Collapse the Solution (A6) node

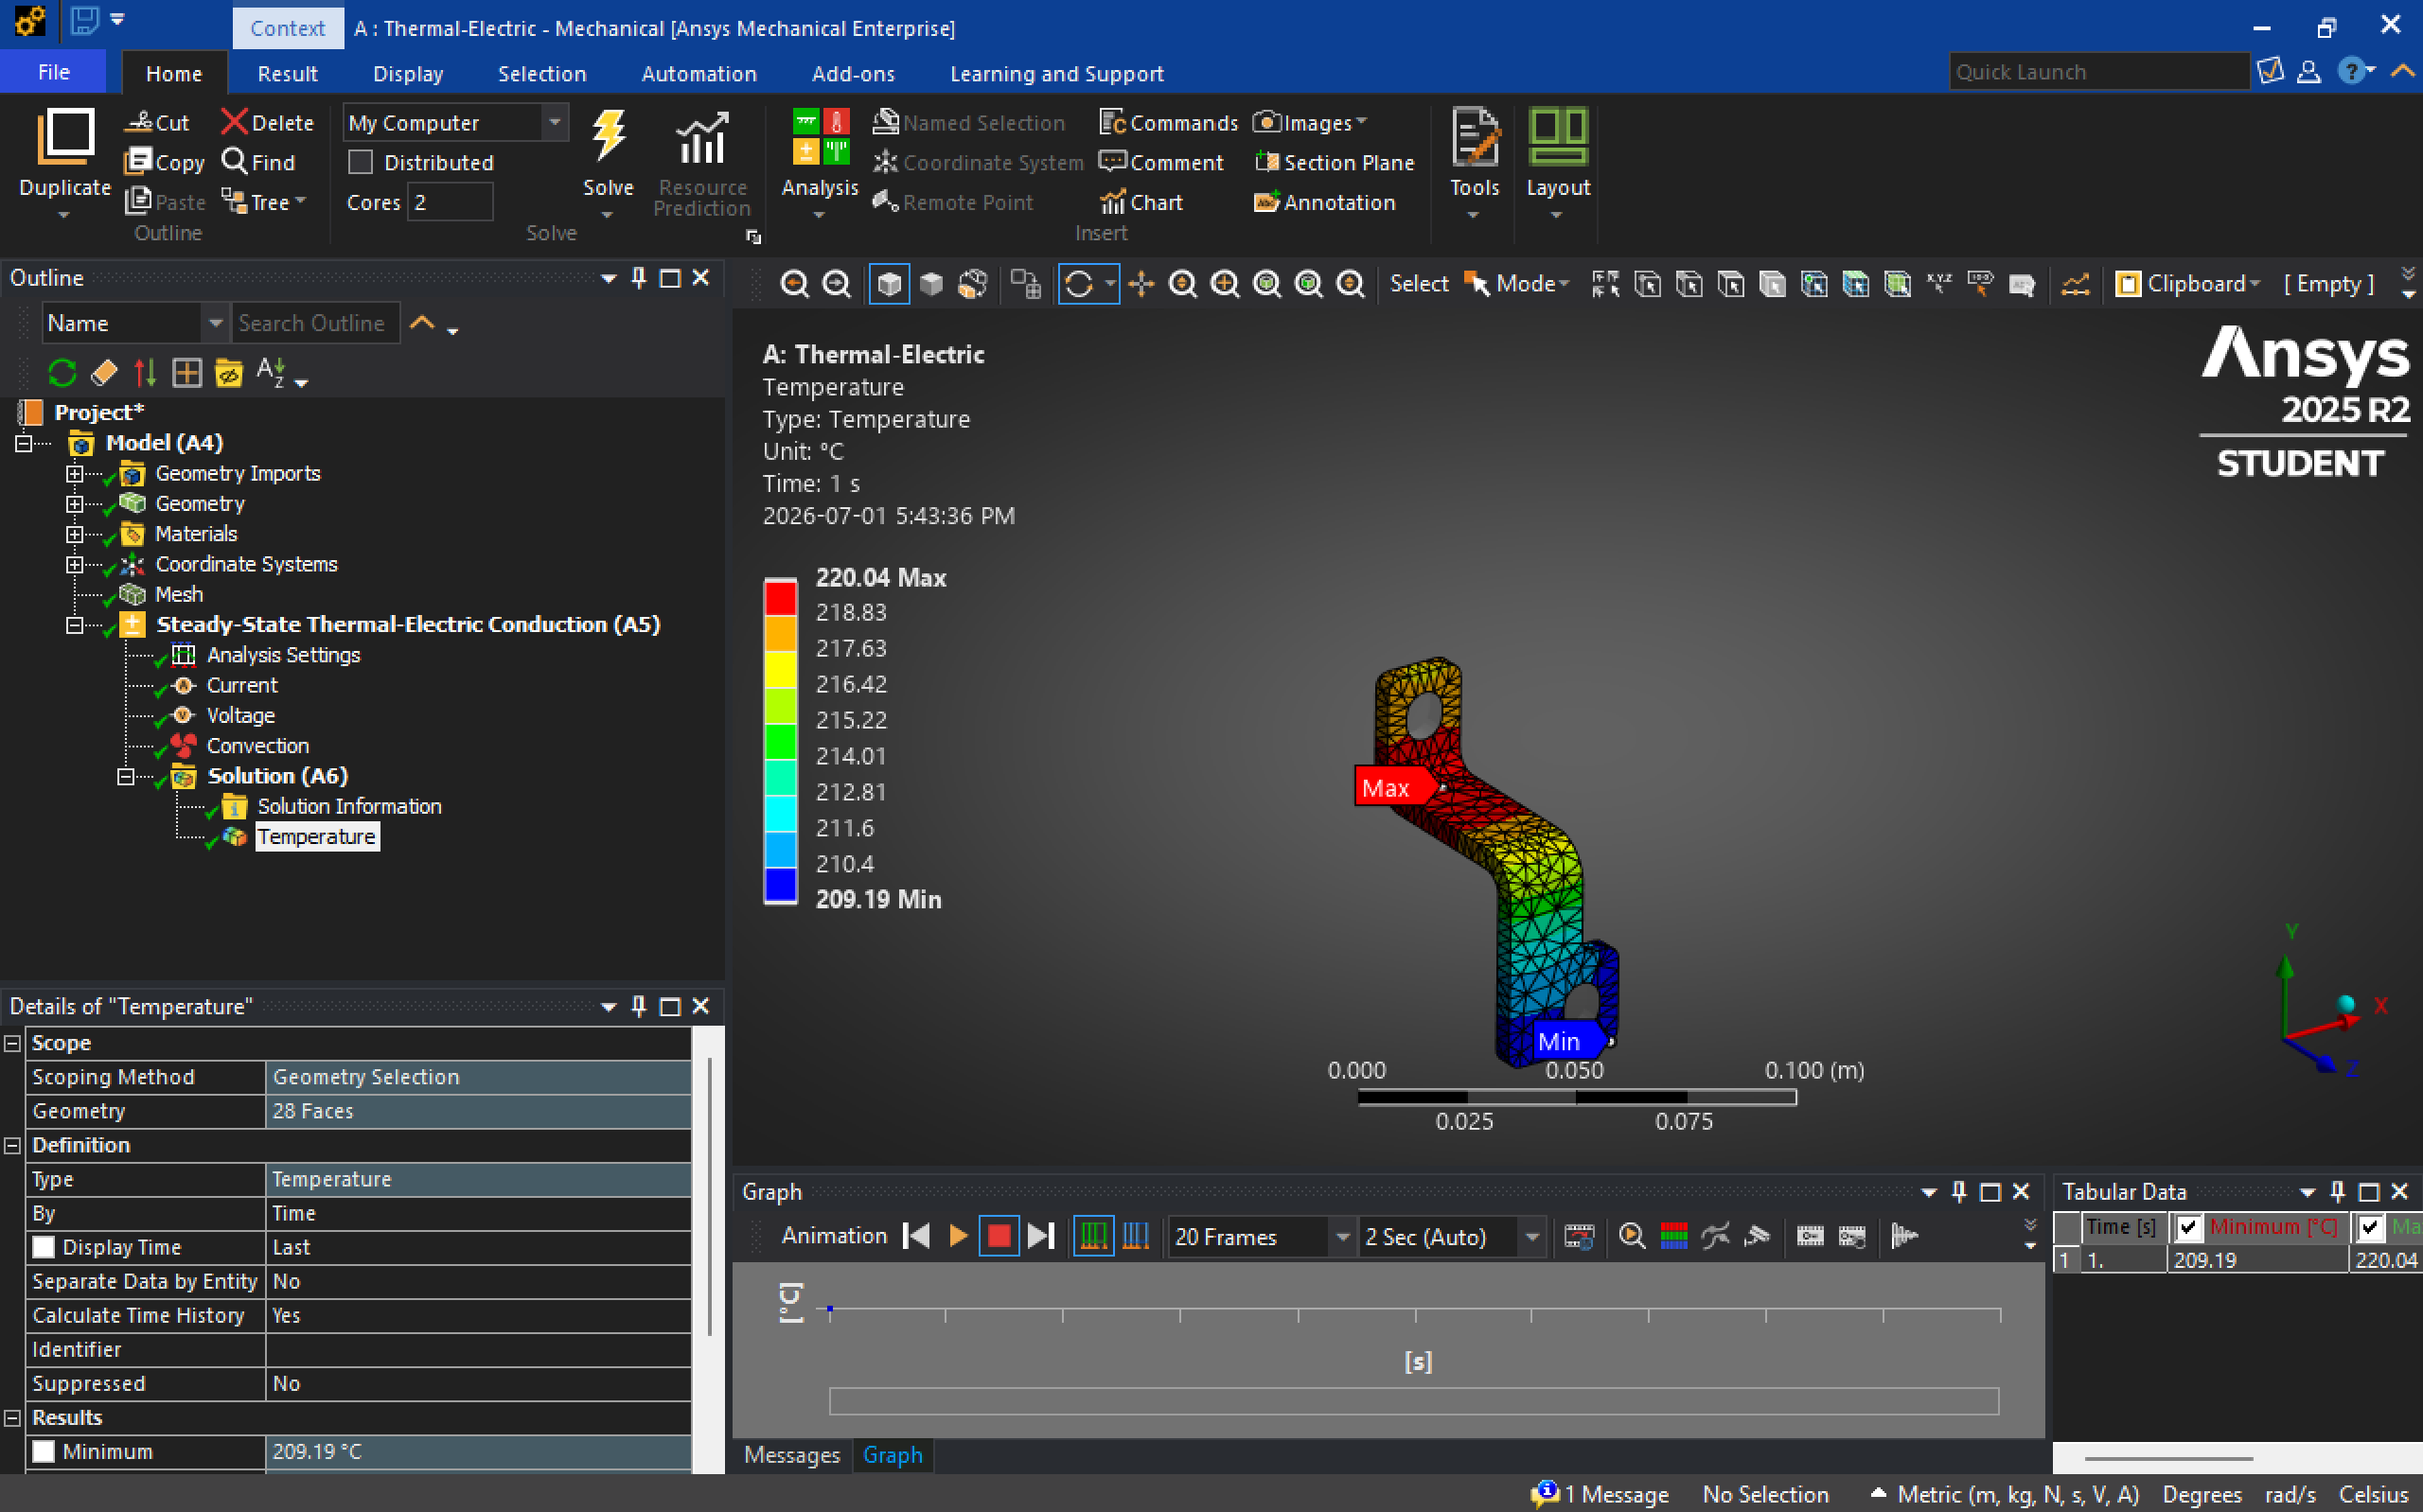point(126,776)
